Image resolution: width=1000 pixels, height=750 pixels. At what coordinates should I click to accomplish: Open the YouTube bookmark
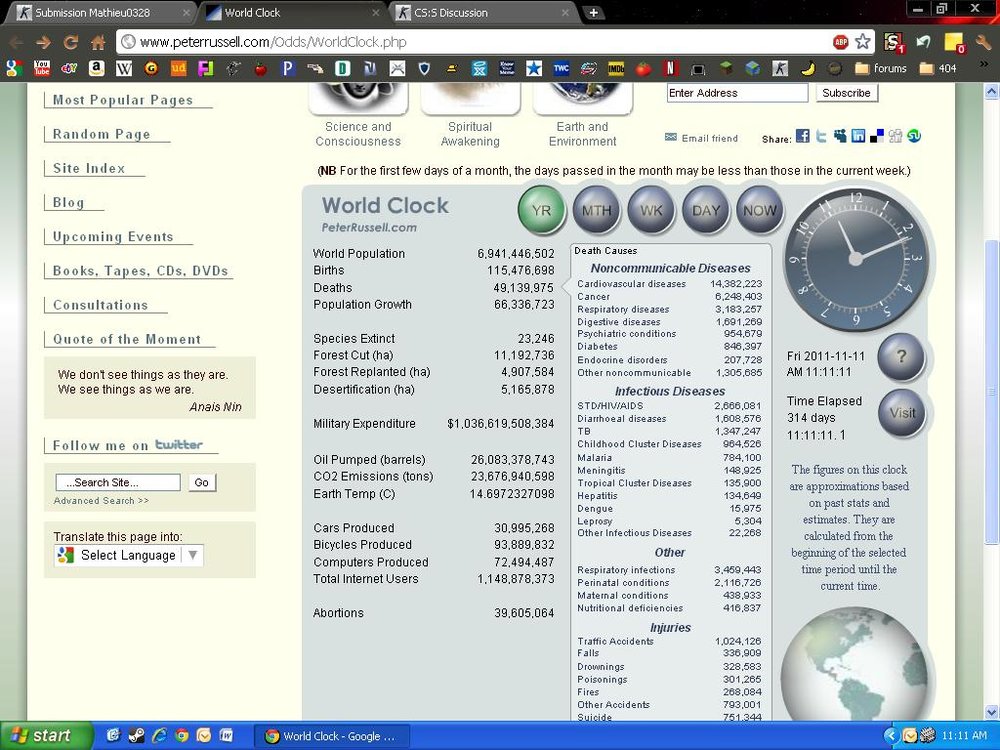[41, 68]
